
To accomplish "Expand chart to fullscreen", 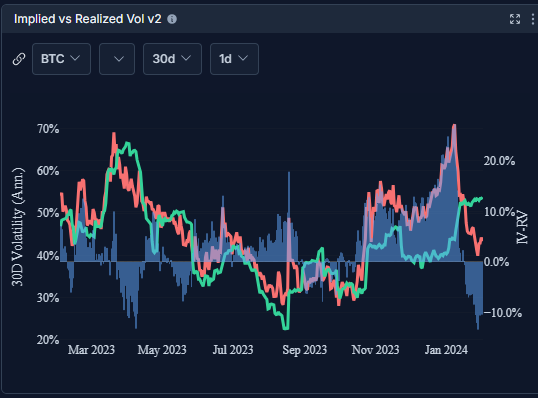I will 515,19.
